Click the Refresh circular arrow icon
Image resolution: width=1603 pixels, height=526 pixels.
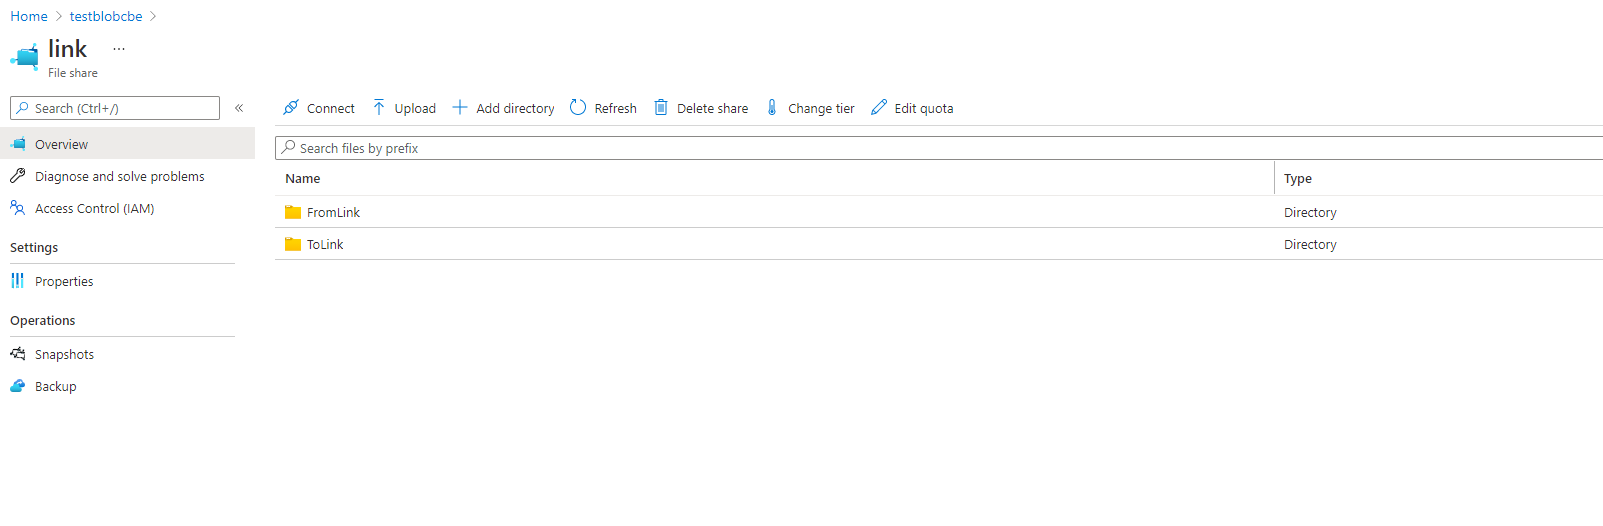(578, 108)
